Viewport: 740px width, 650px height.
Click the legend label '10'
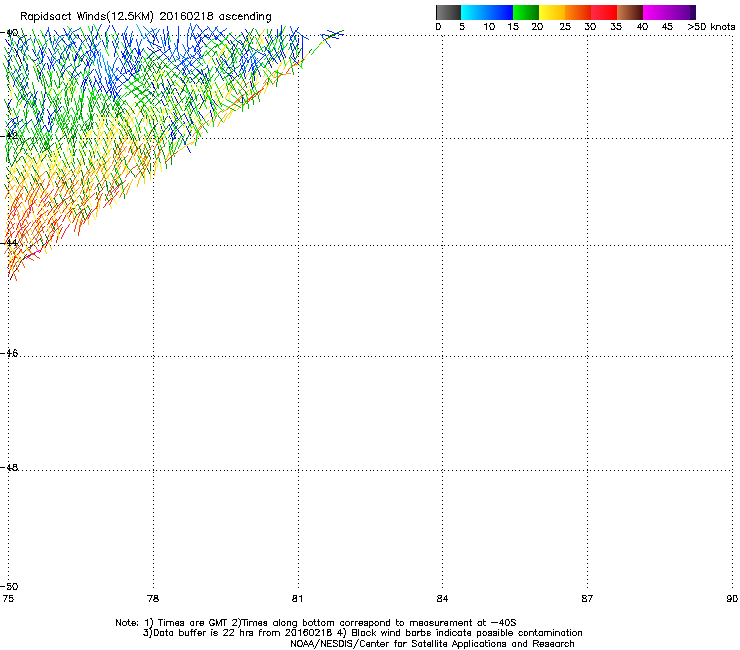[x=489, y=27]
